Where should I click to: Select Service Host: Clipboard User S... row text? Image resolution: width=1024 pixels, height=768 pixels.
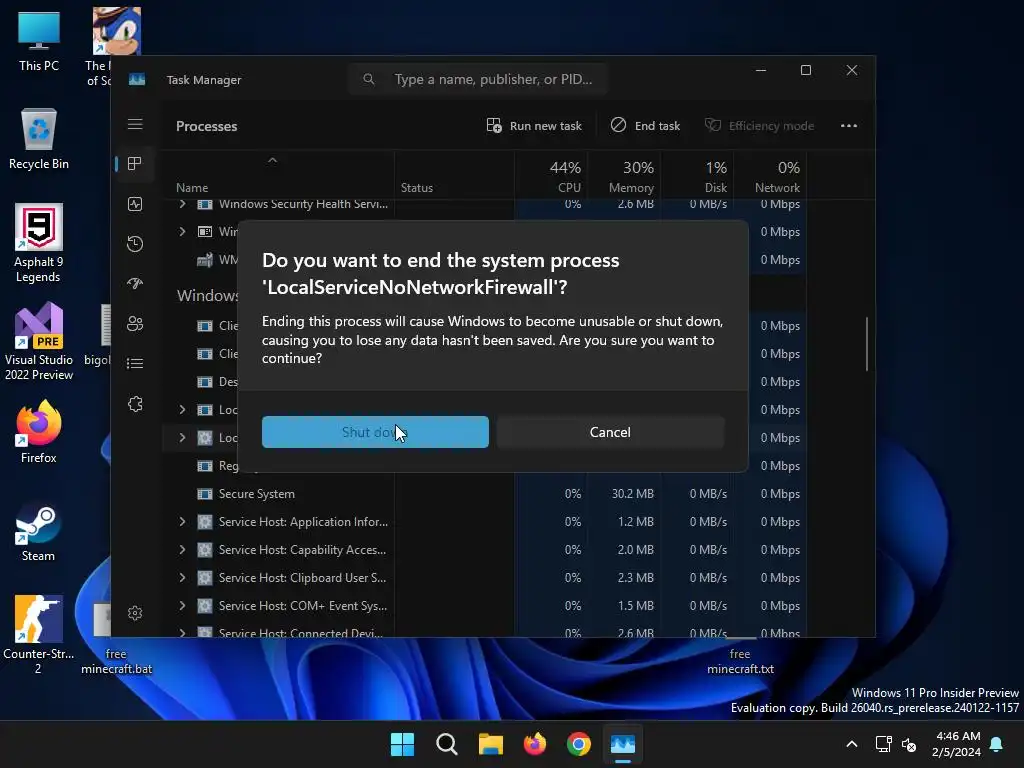tap(302, 578)
